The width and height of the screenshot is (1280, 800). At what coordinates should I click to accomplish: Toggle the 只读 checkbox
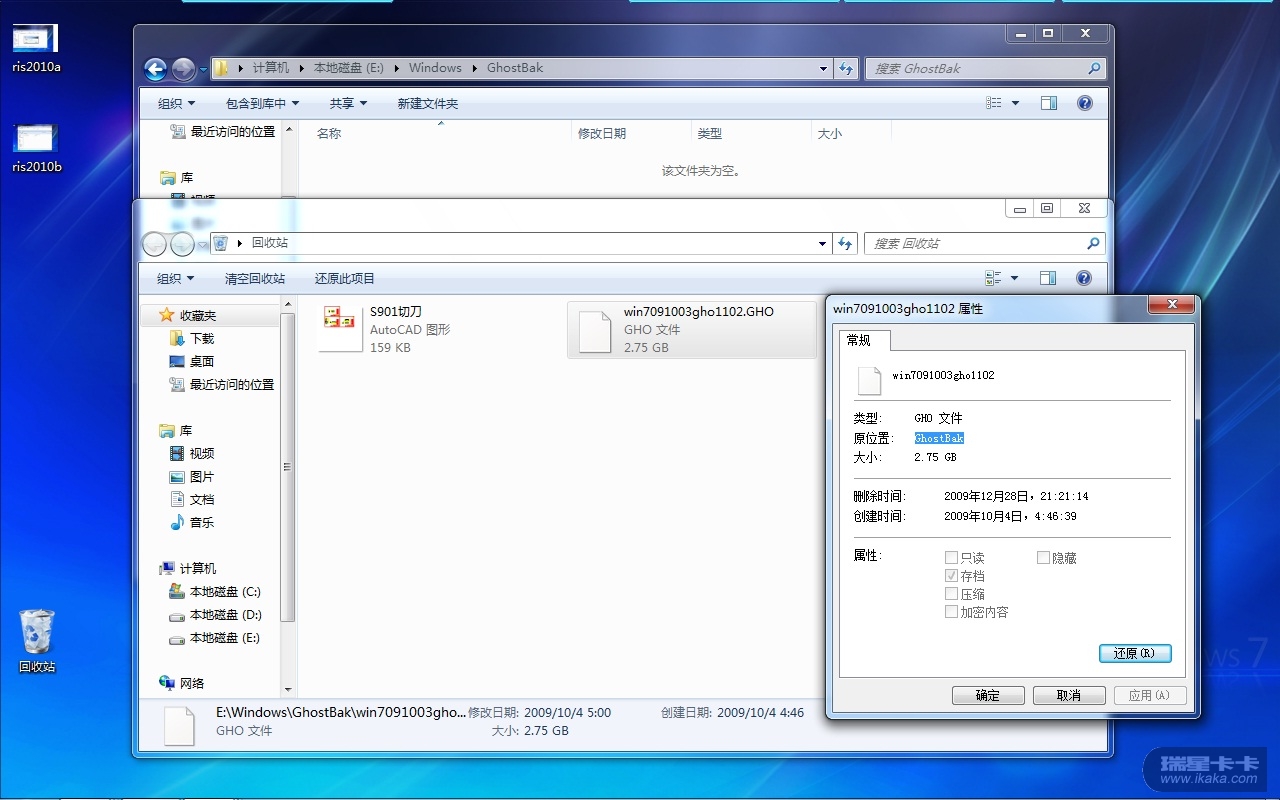click(951, 558)
